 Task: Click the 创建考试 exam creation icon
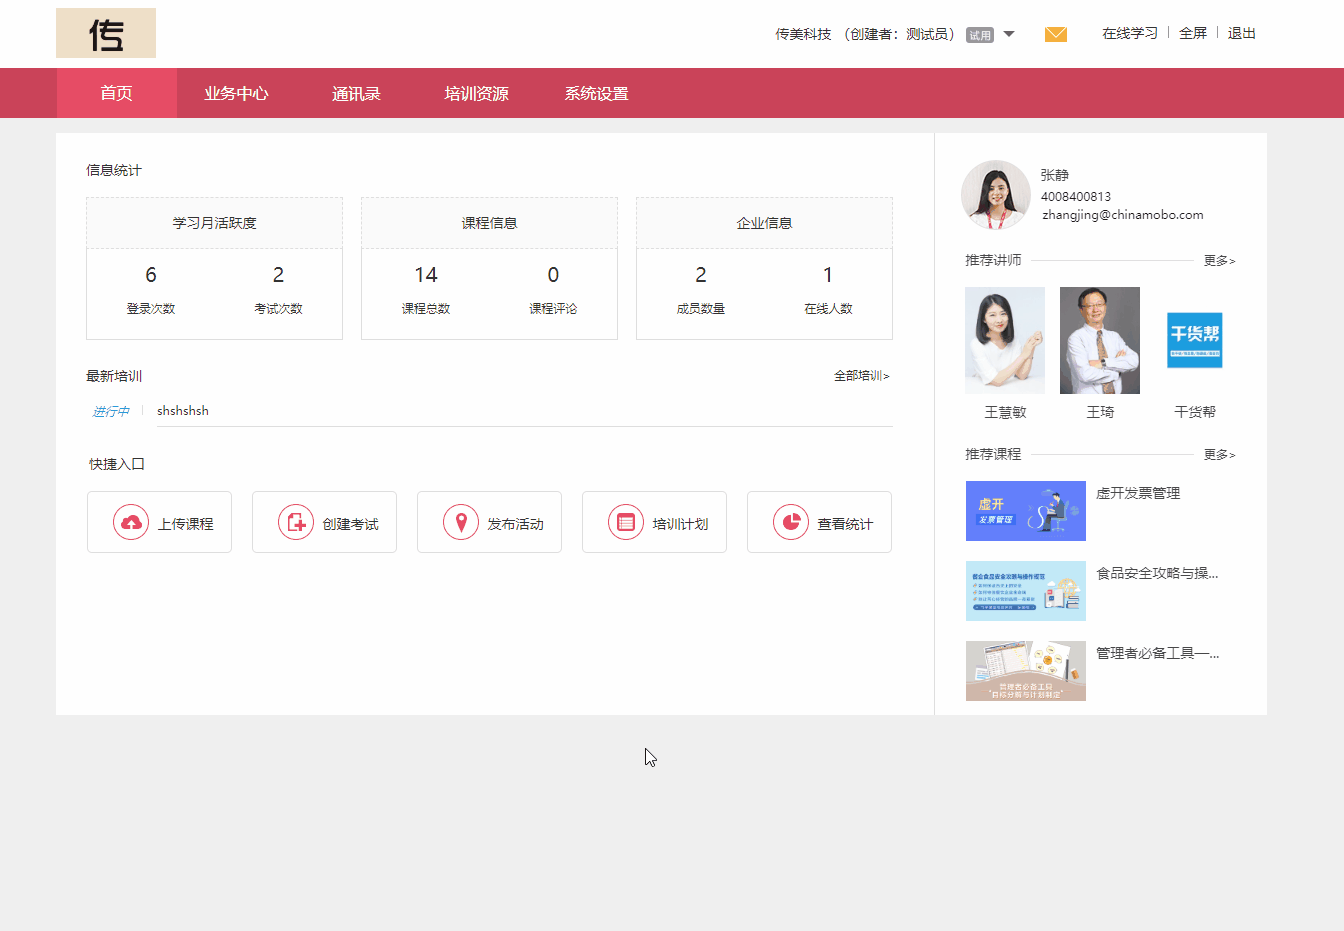(x=295, y=521)
